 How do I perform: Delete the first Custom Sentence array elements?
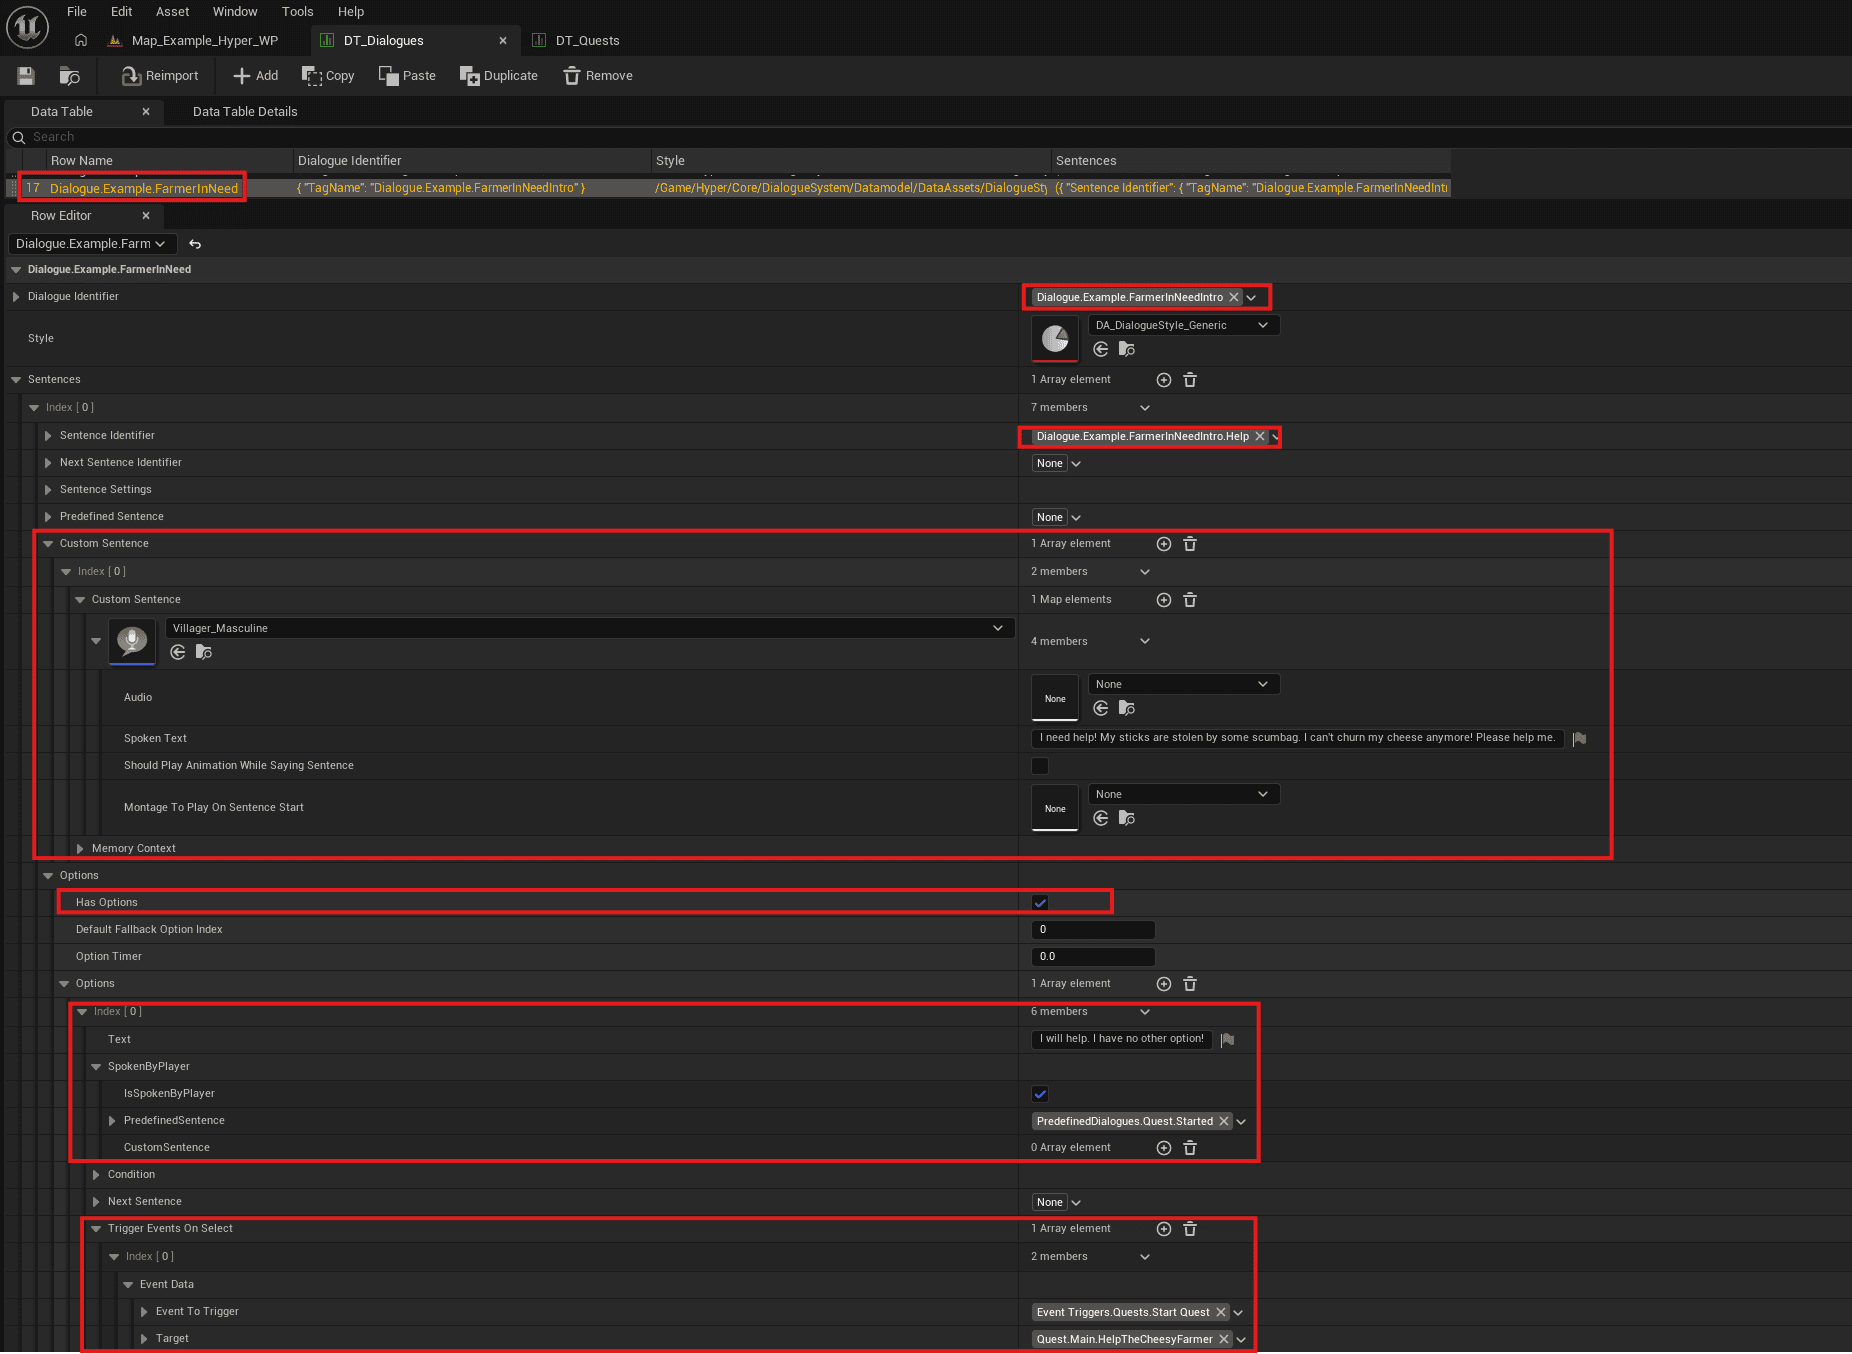pyautogui.click(x=1190, y=544)
